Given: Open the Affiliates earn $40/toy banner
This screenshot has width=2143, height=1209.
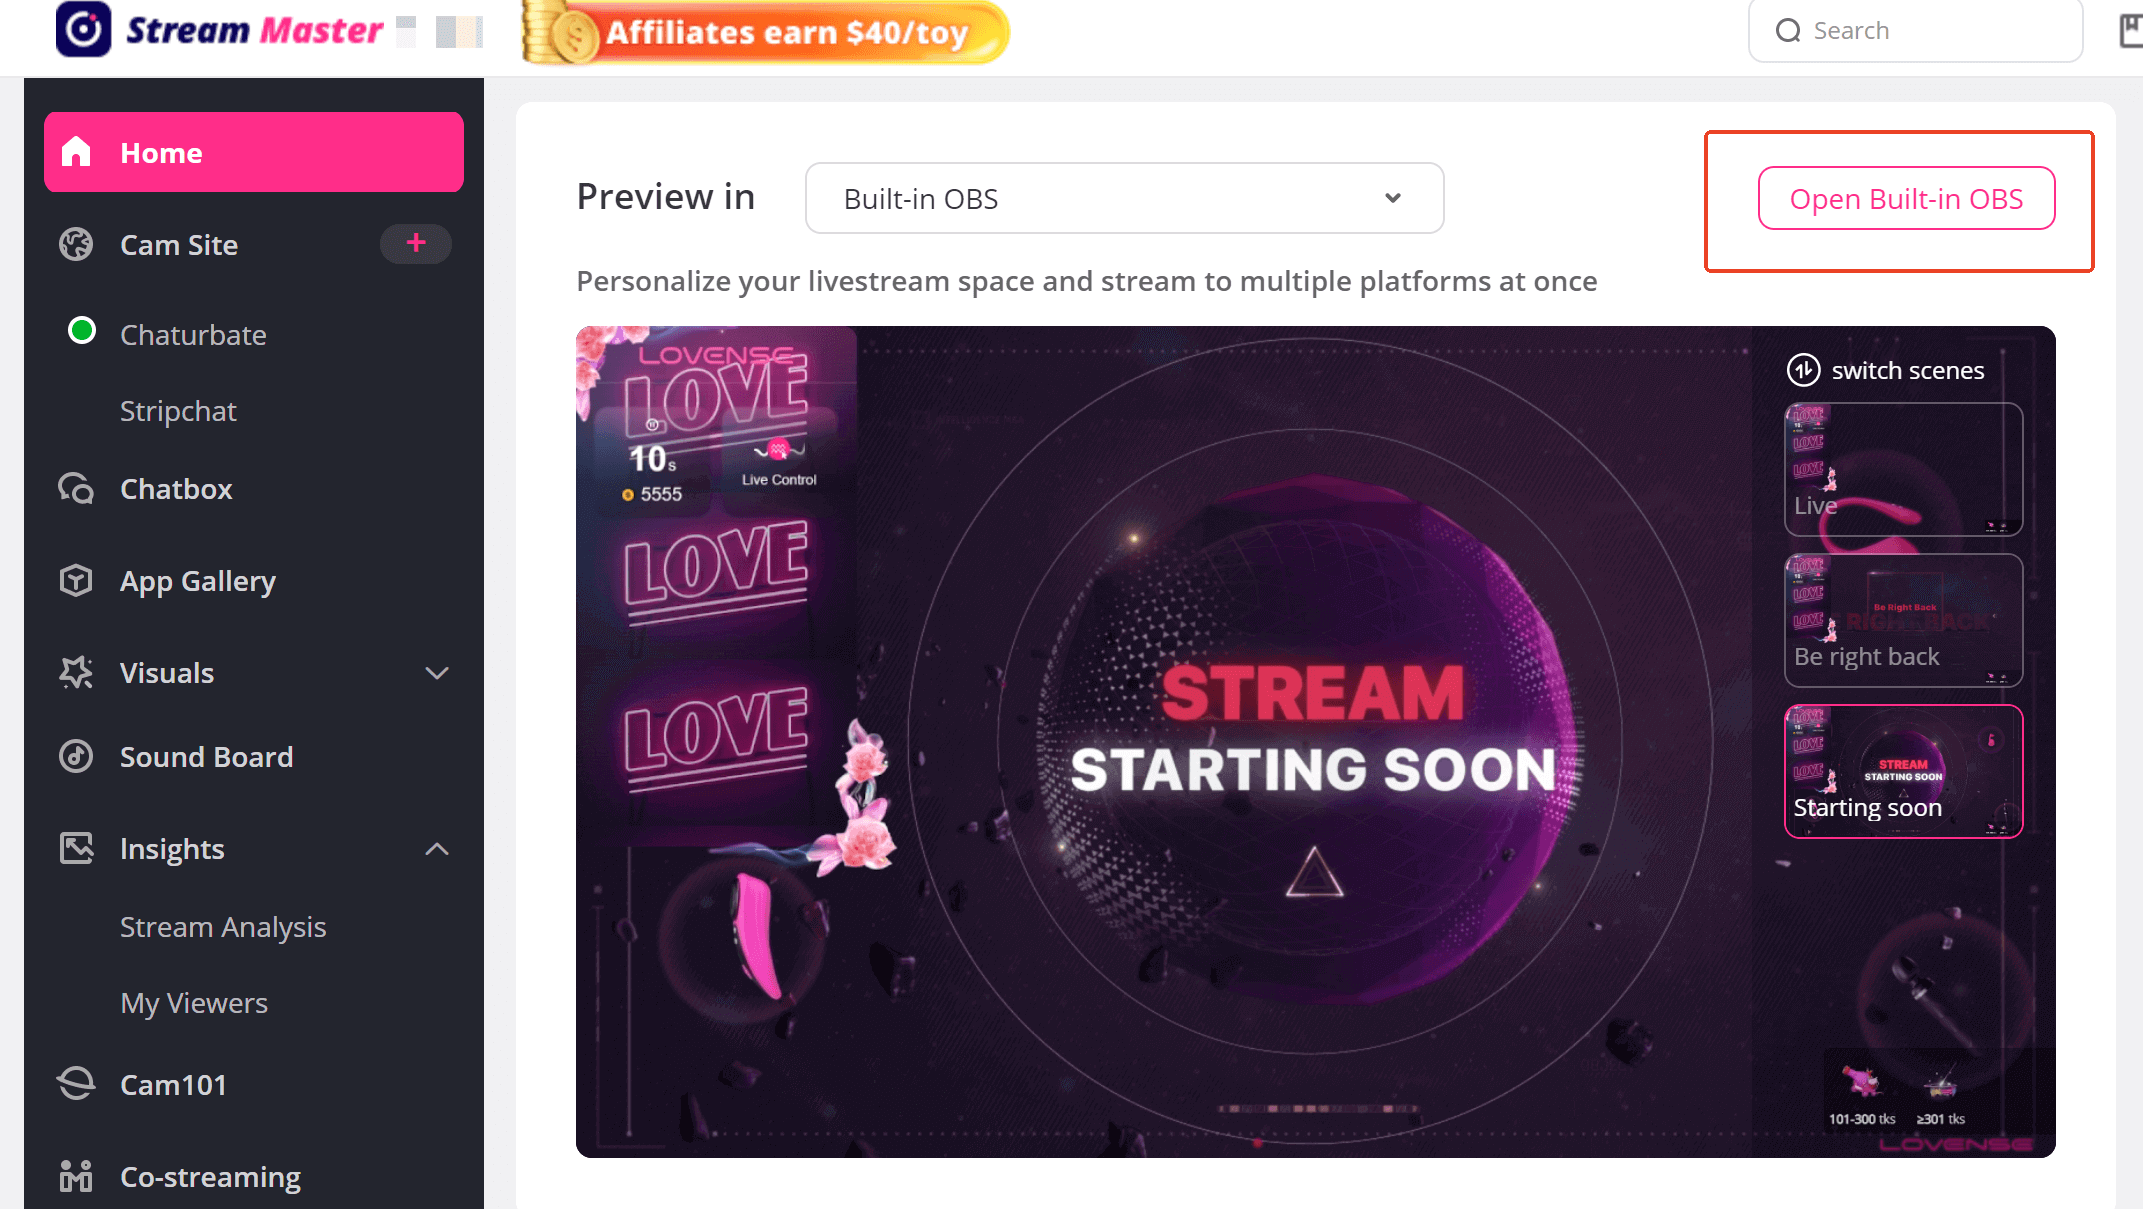Looking at the screenshot, I should point(766,32).
